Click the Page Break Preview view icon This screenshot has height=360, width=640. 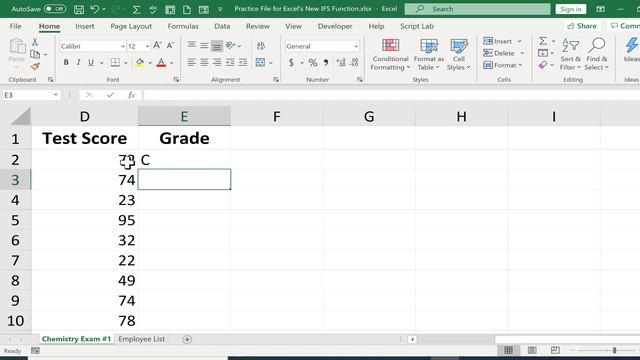click(x=555, y=350)
